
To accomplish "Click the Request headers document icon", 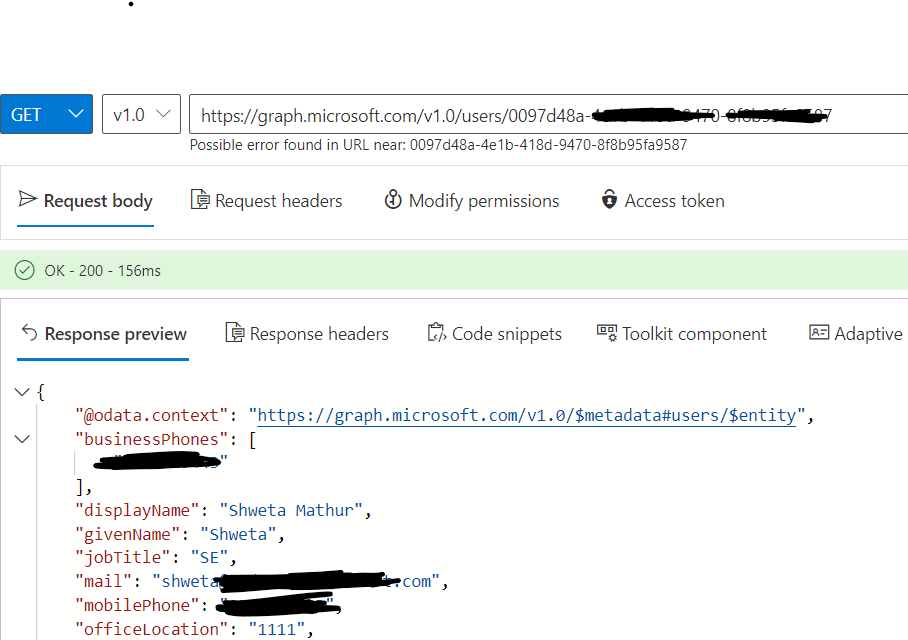I will (x=200, y=200).
